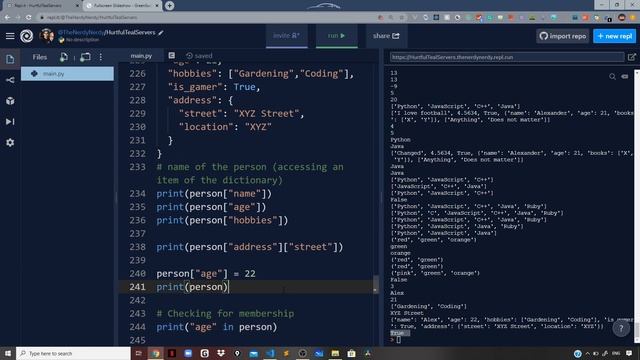Open the hamburger sidebar menu
The width and height of the screenshot is (640, 360).
[10, 36]
